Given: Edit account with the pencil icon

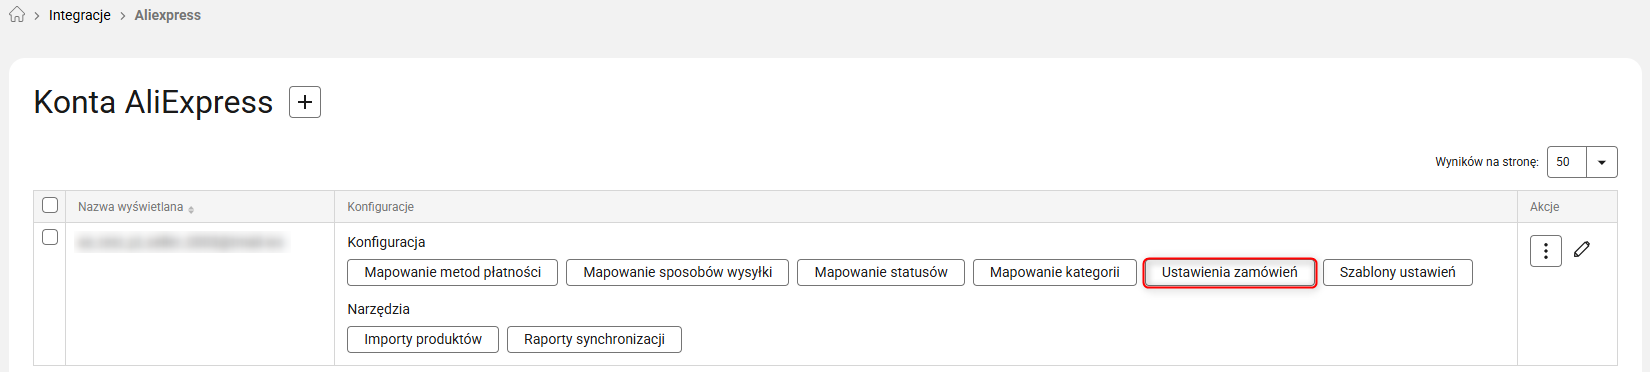Looking at the screenshot, I should [1581, 249].
